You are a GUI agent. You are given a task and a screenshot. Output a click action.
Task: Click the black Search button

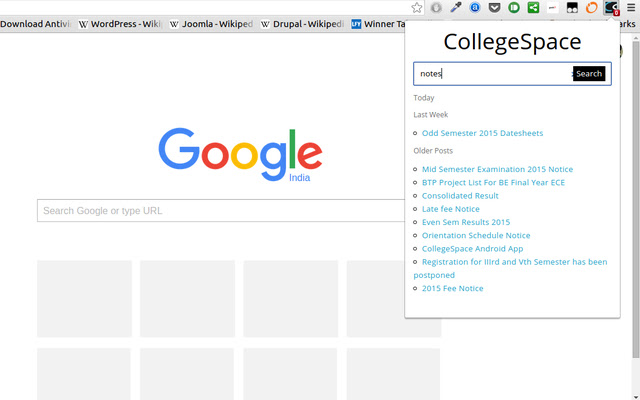(589, 74)
